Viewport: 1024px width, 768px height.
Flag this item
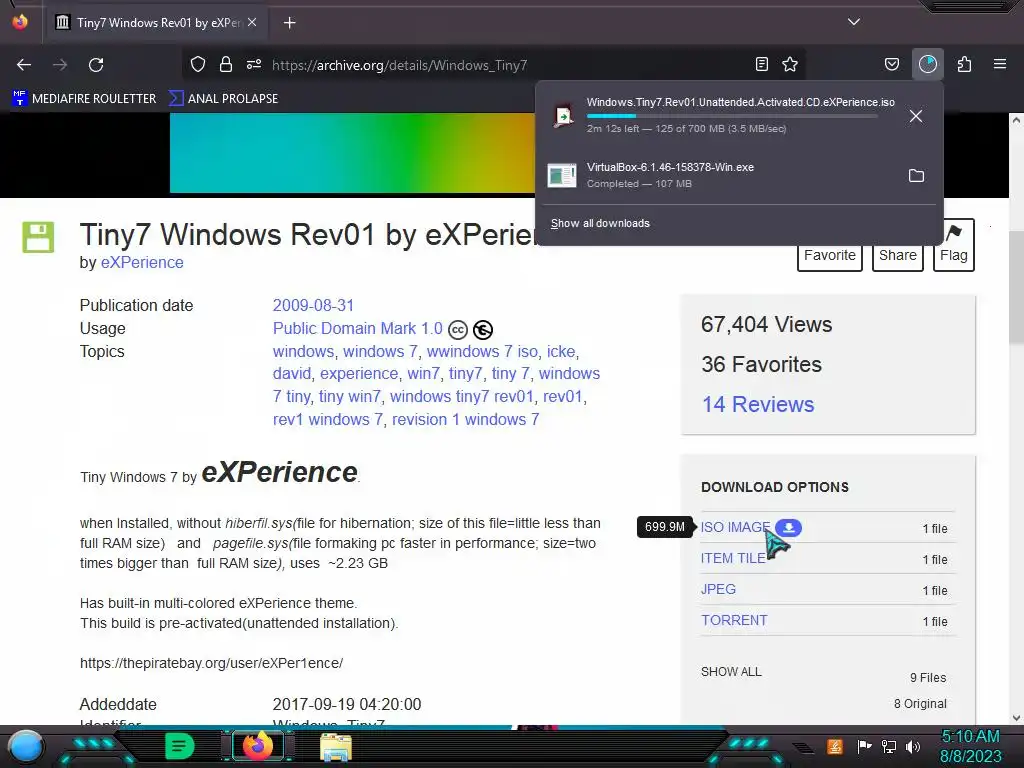953,245
